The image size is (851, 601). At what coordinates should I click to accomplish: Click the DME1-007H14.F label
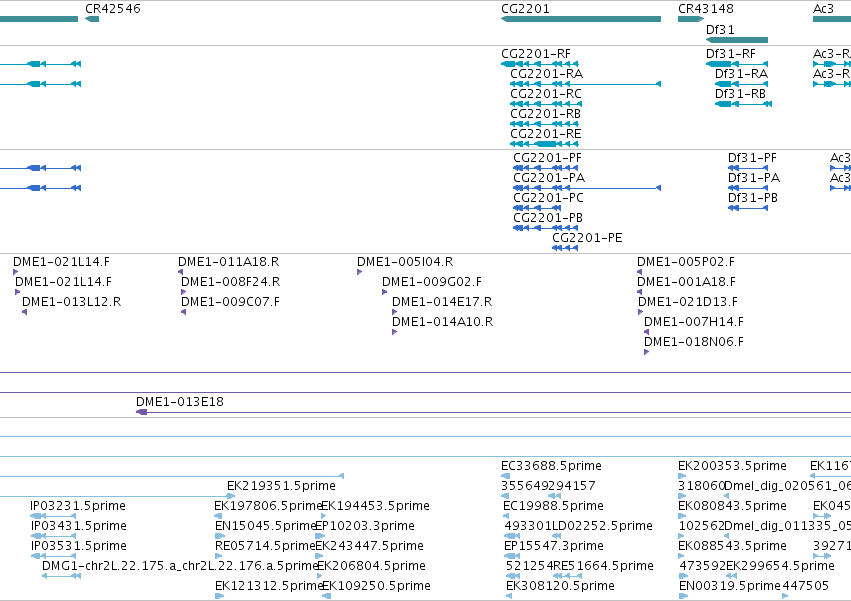tap(694, 322)
